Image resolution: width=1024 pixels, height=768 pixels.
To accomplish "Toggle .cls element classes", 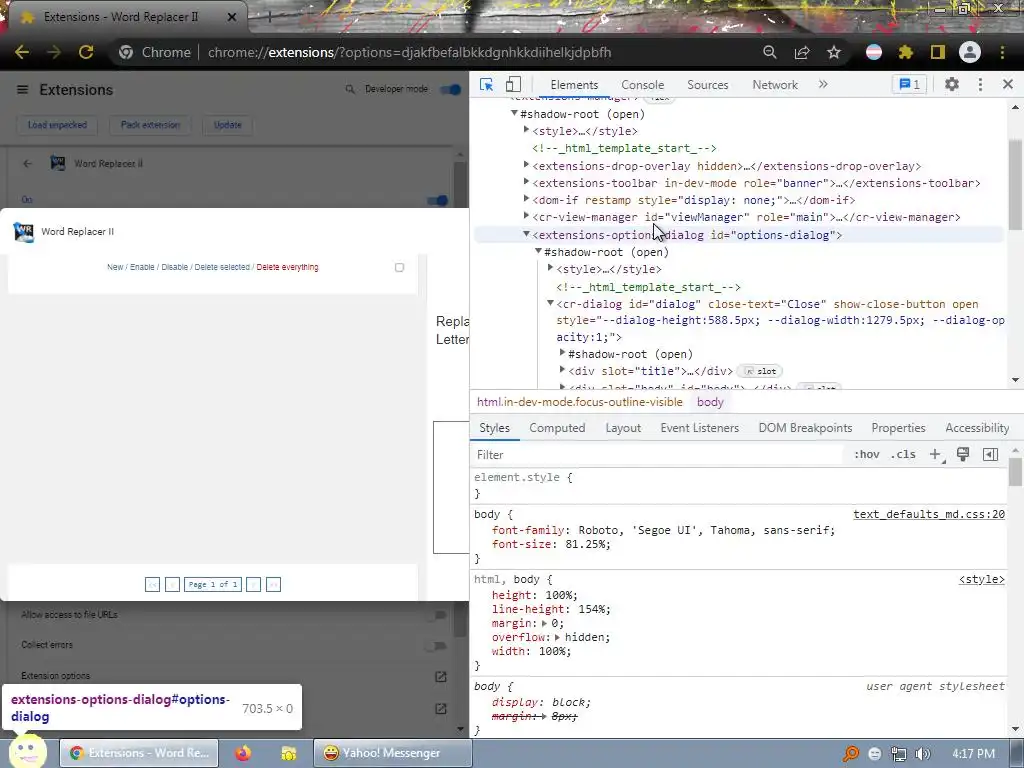I will pyautogui.click(x=903, y=455).
